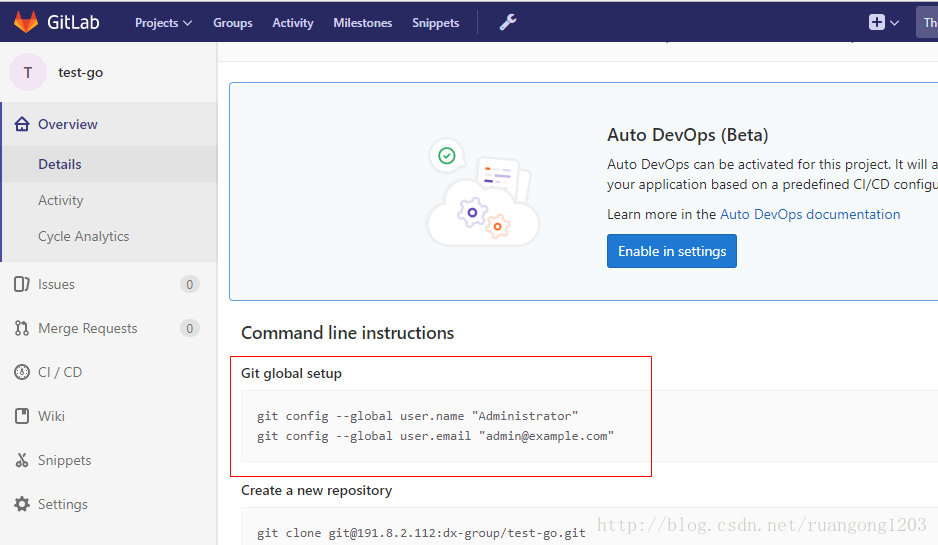Open CI / CD in the sidebar
The height and width of the screenshot is (545, 938).
60,372
